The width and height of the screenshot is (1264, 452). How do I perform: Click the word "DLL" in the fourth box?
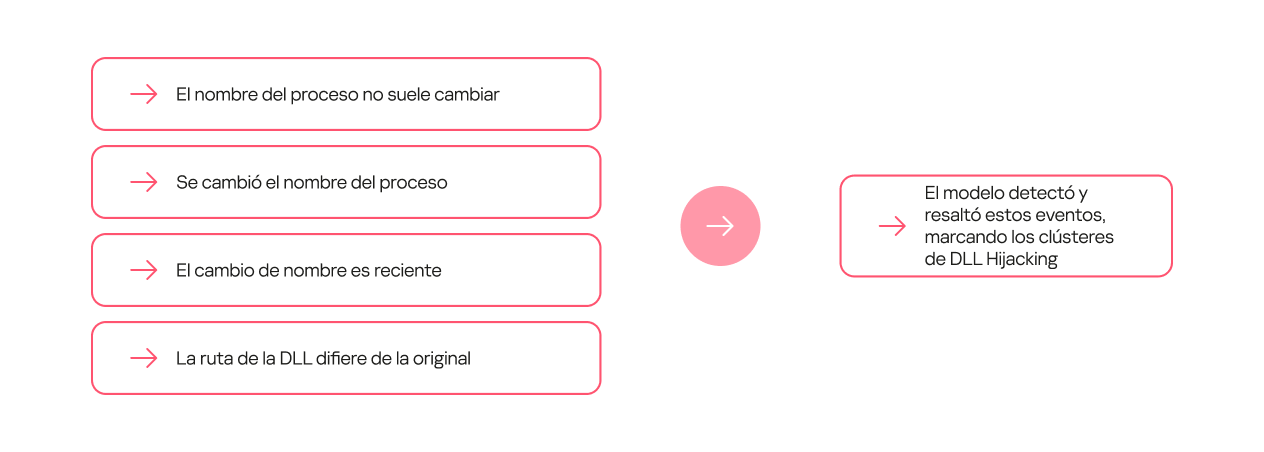pos(296,358)
